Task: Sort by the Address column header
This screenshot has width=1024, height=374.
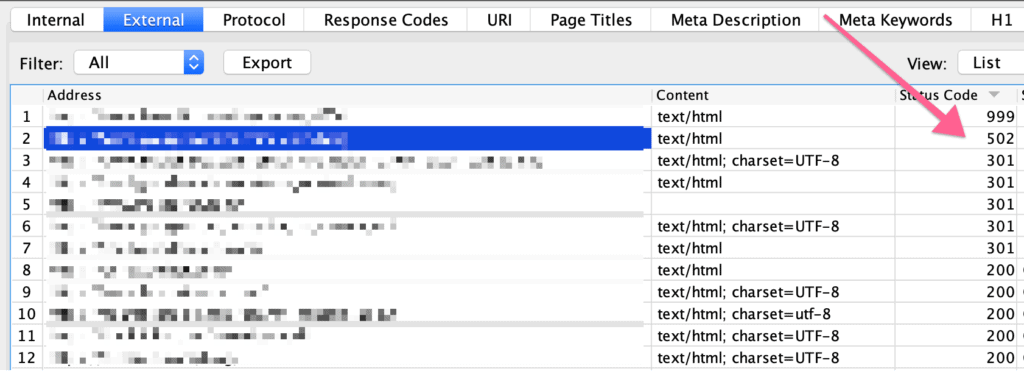Action: [74, 95]
